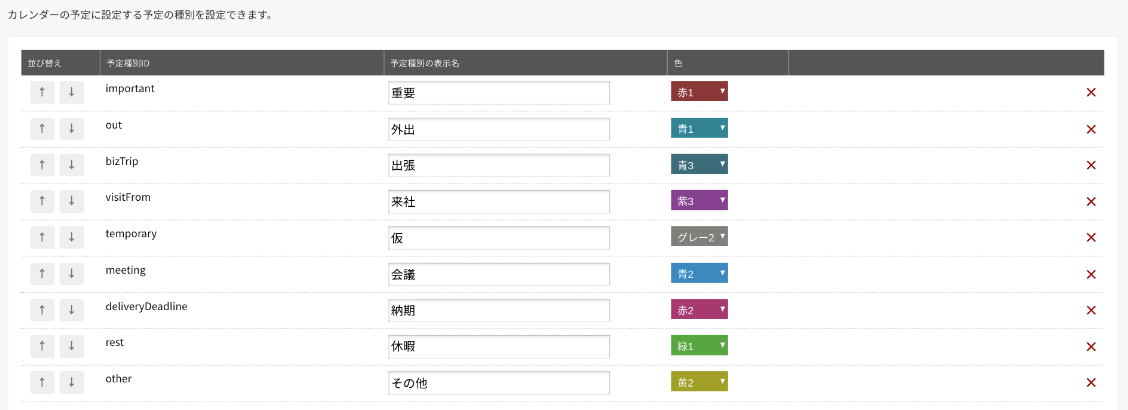Move the rest row up
The height and width of the screenshot is (410, 1128).
(x=42, y=347)
